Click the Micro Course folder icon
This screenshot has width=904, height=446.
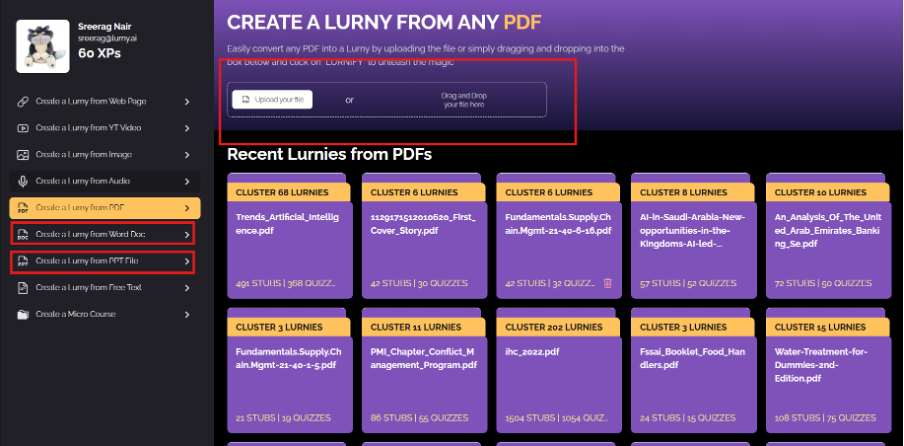(x=23, y=315)
